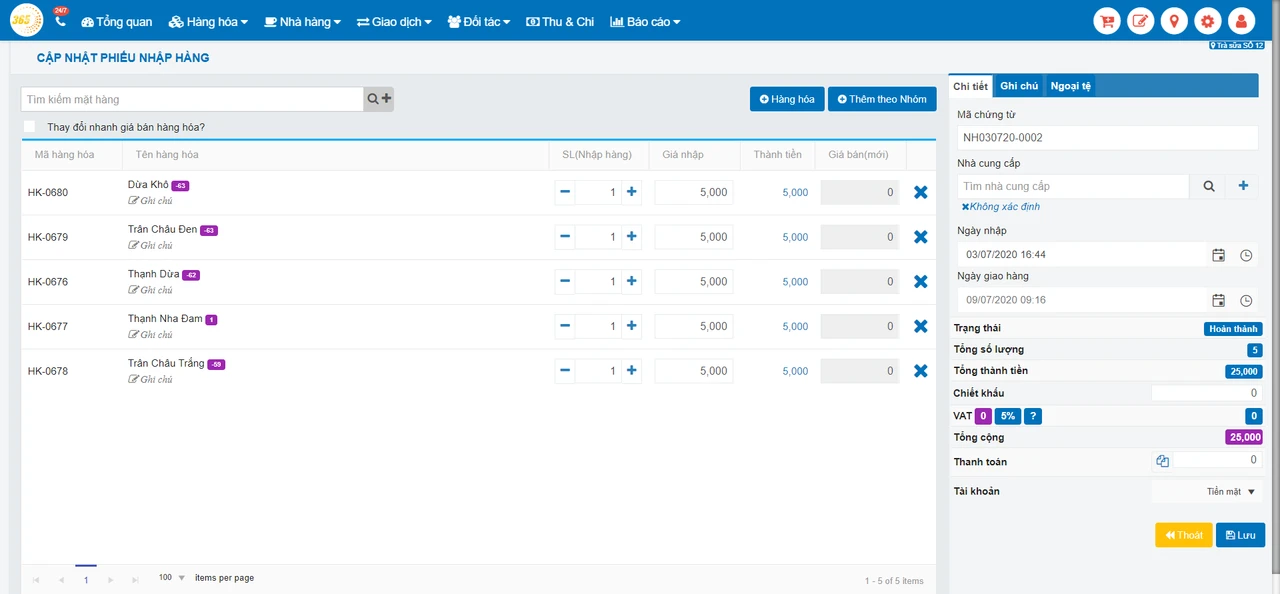Open calendar for Ngày nhập

pos(1218,255)
